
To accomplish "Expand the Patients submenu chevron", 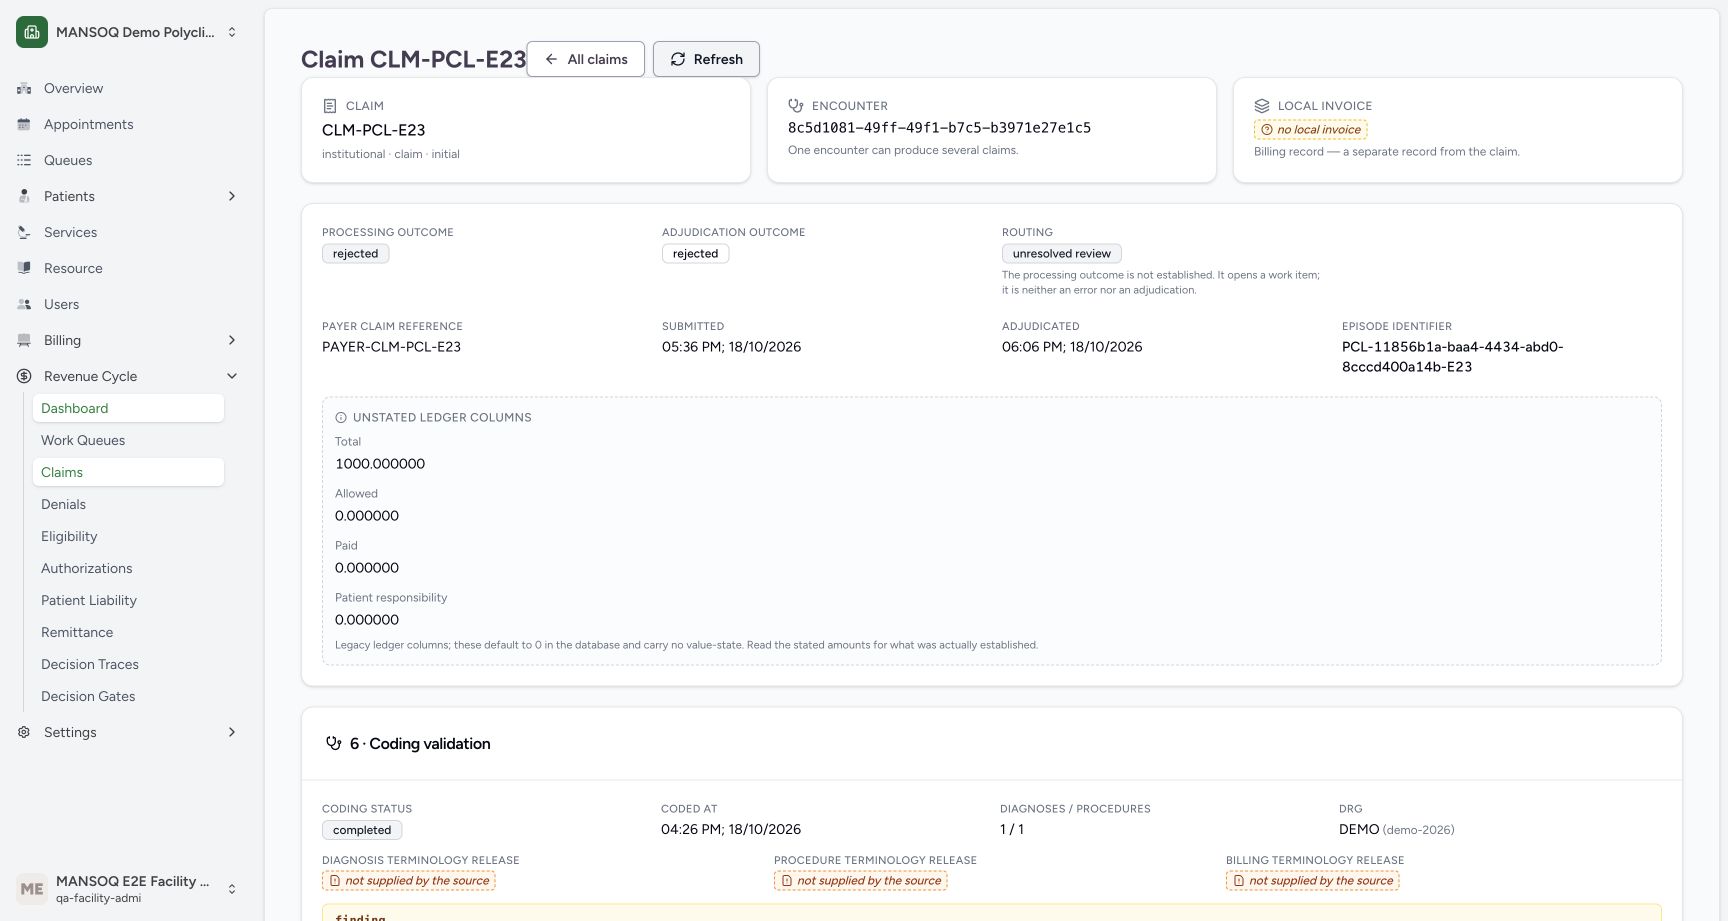I will (x=232, y=196).
